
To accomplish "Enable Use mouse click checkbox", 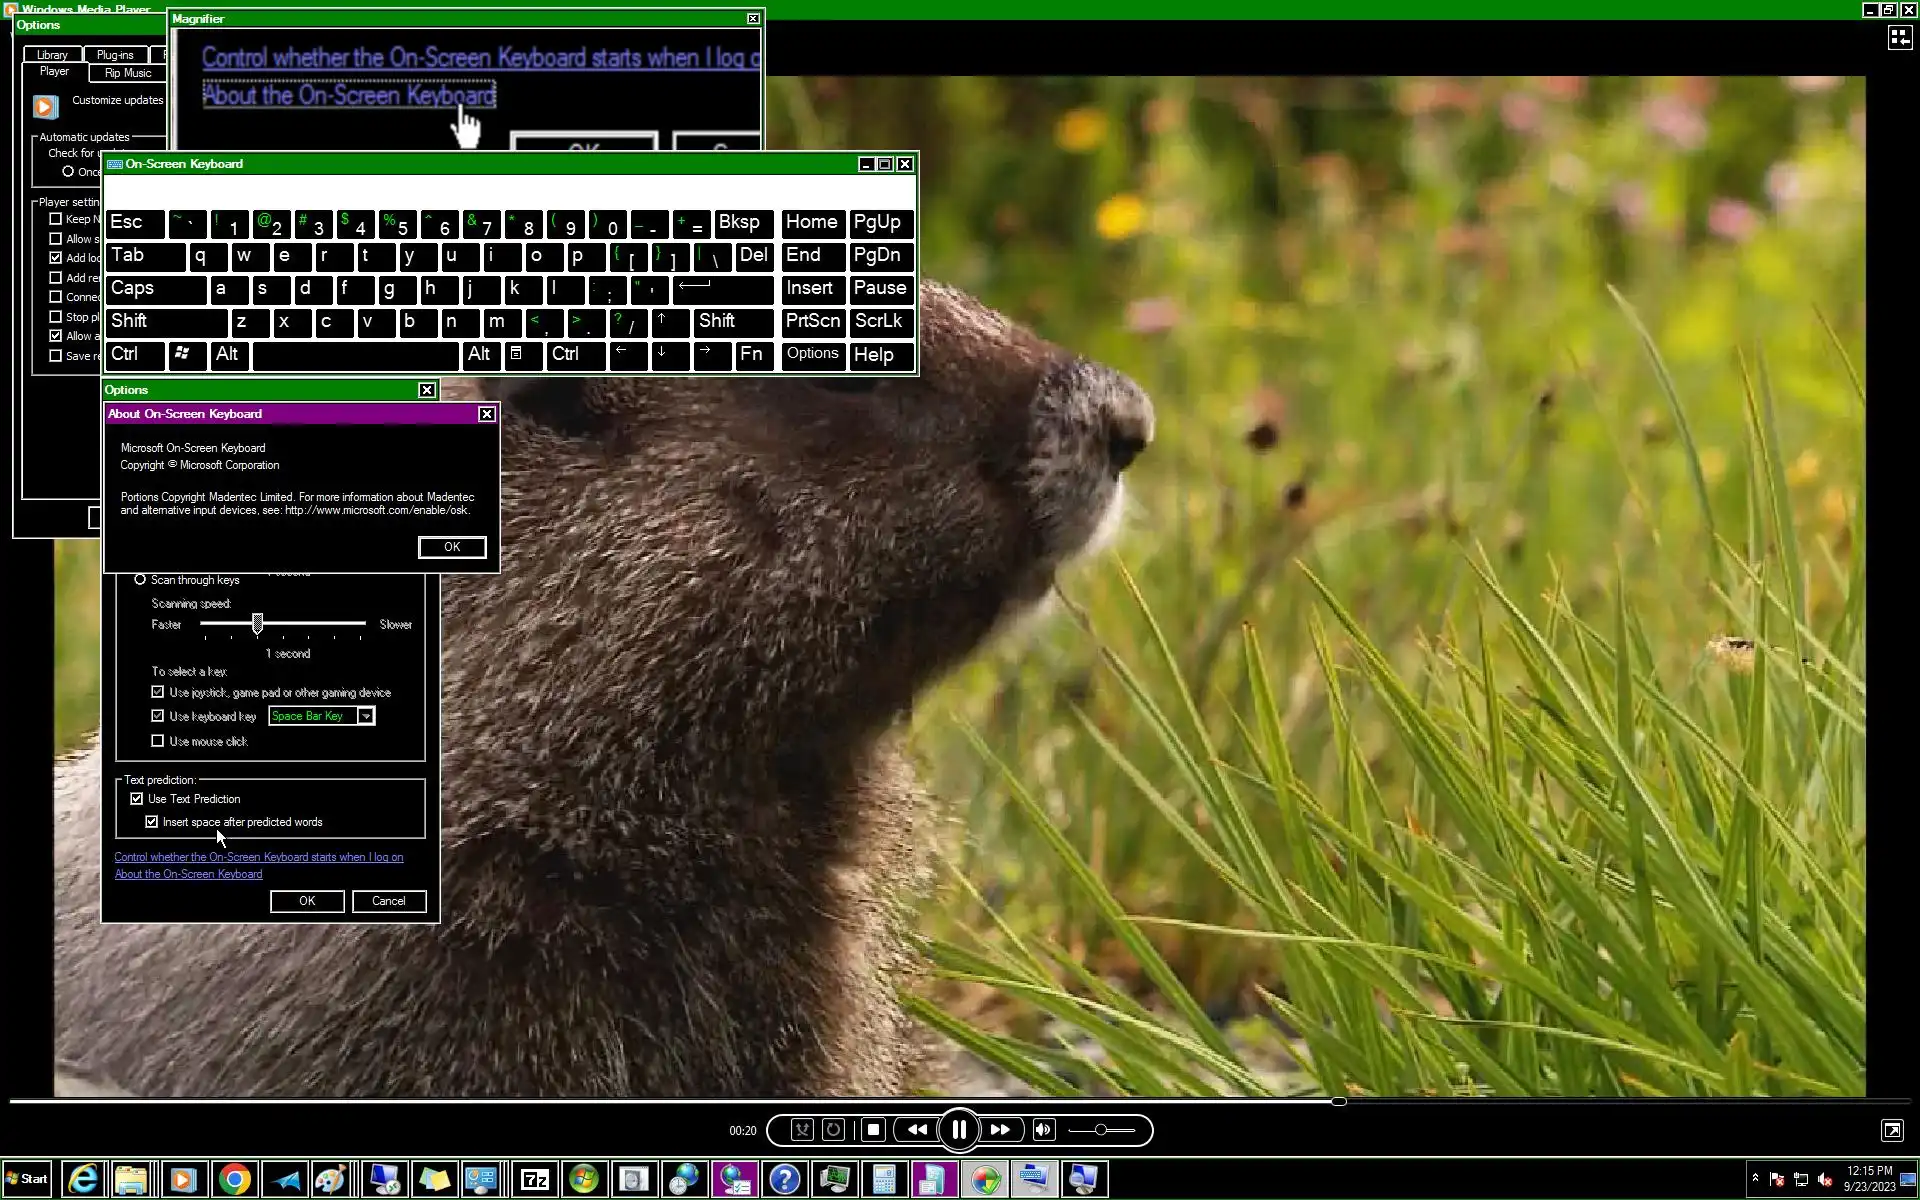I will coord(157,741).
